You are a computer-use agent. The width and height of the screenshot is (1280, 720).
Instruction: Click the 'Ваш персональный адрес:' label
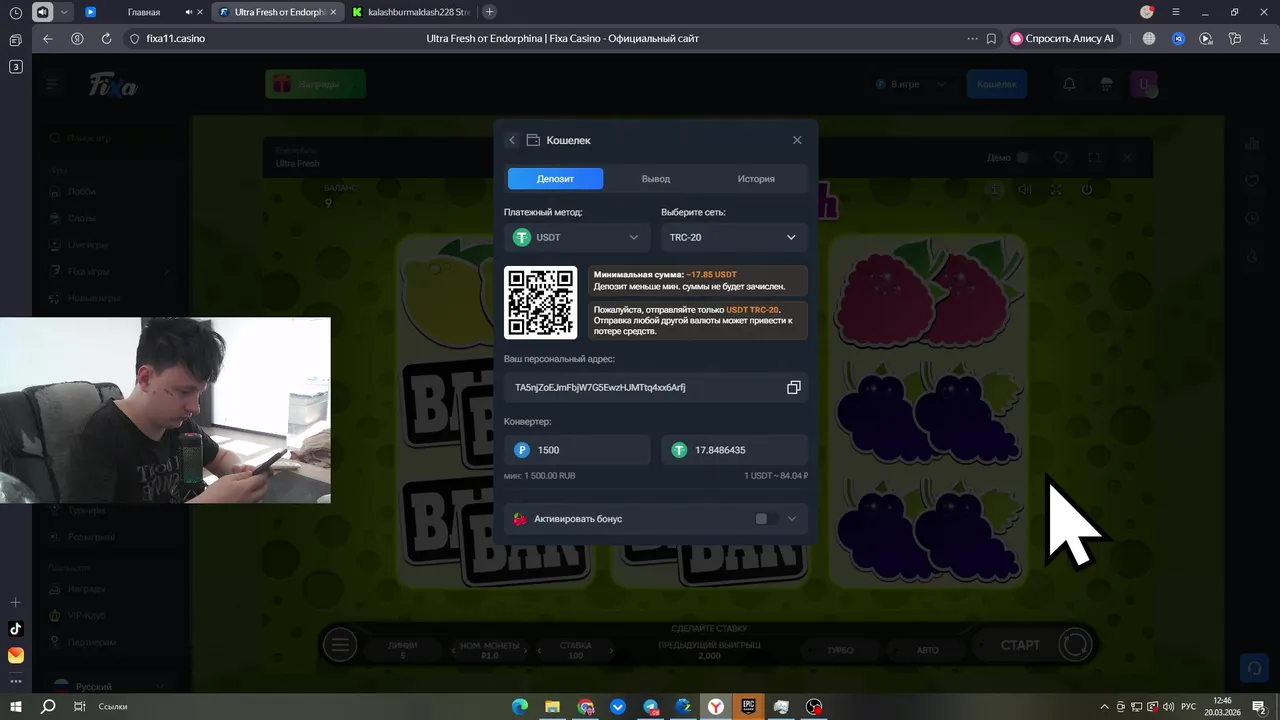click(559, 358)
